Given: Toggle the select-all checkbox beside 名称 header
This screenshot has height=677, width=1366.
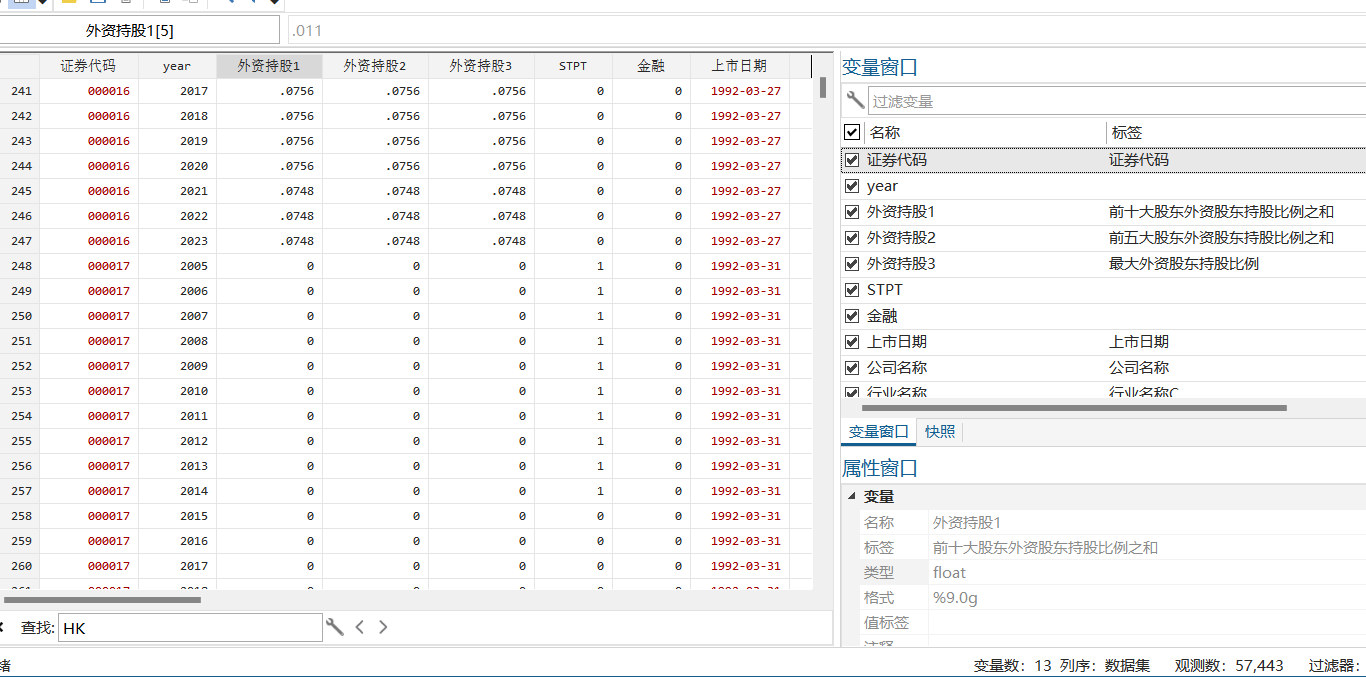Looking at the screenshot, I should click(x=852, y=132).
